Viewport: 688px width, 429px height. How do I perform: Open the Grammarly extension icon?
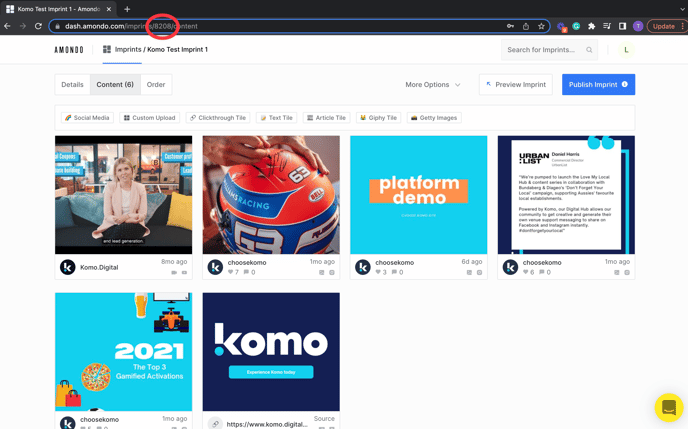pos(576,26)
